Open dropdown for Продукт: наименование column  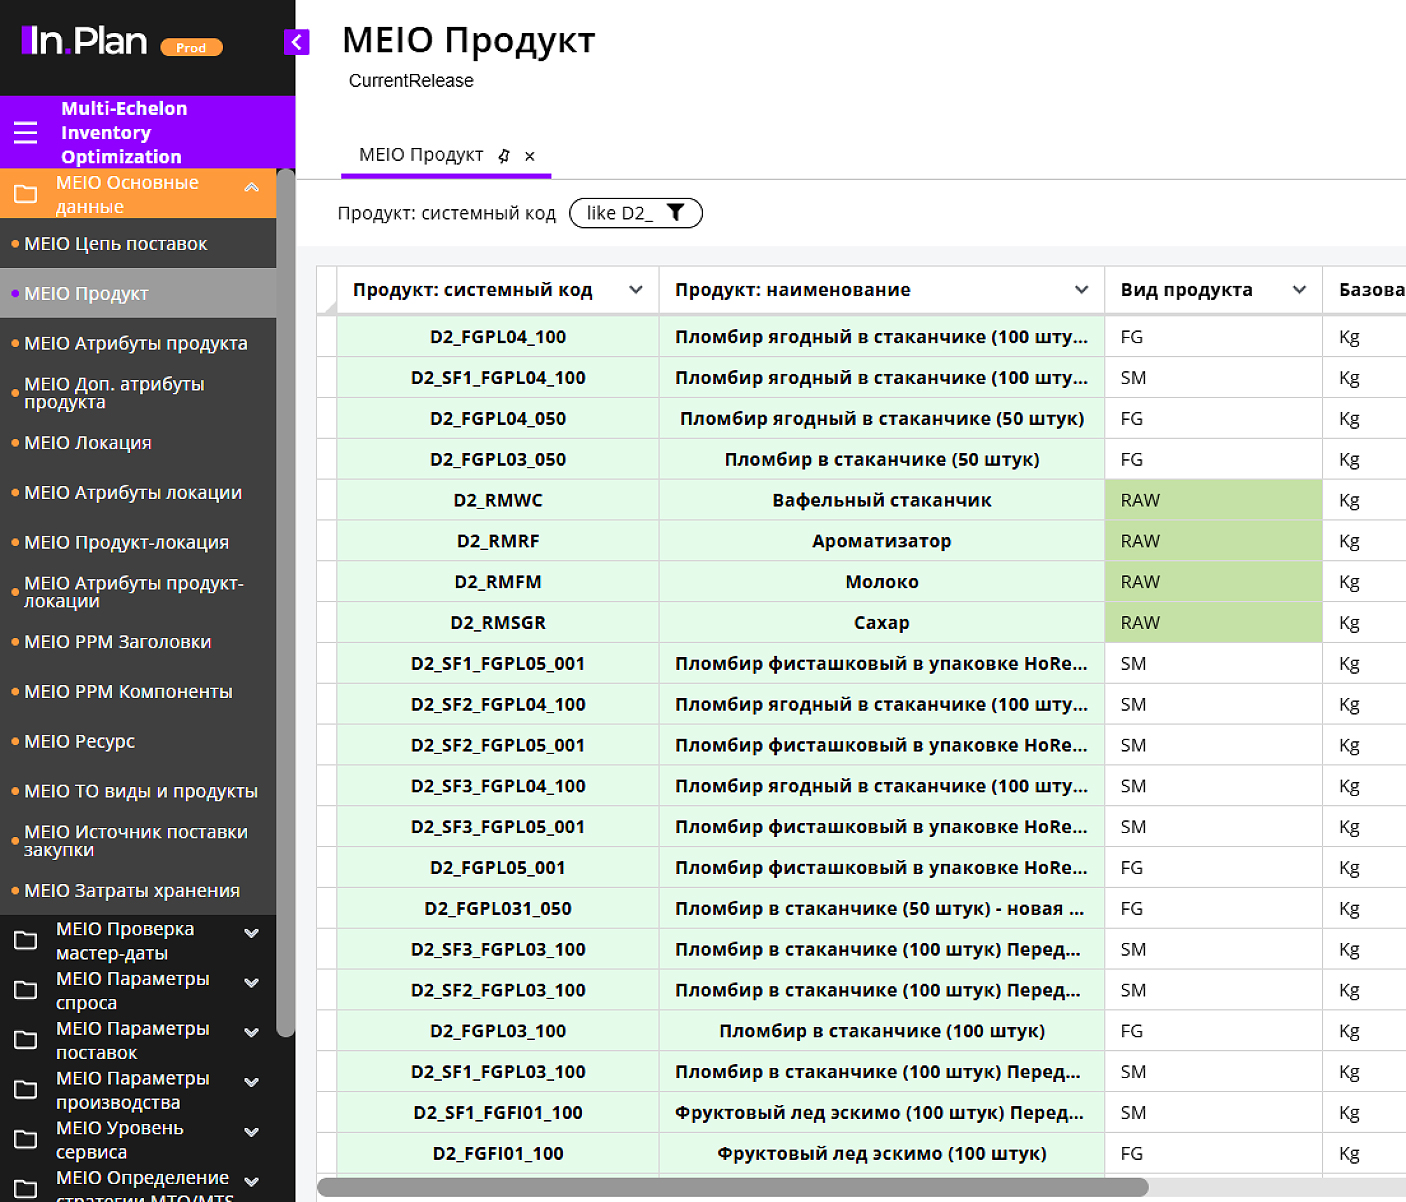click(1081, 290)
